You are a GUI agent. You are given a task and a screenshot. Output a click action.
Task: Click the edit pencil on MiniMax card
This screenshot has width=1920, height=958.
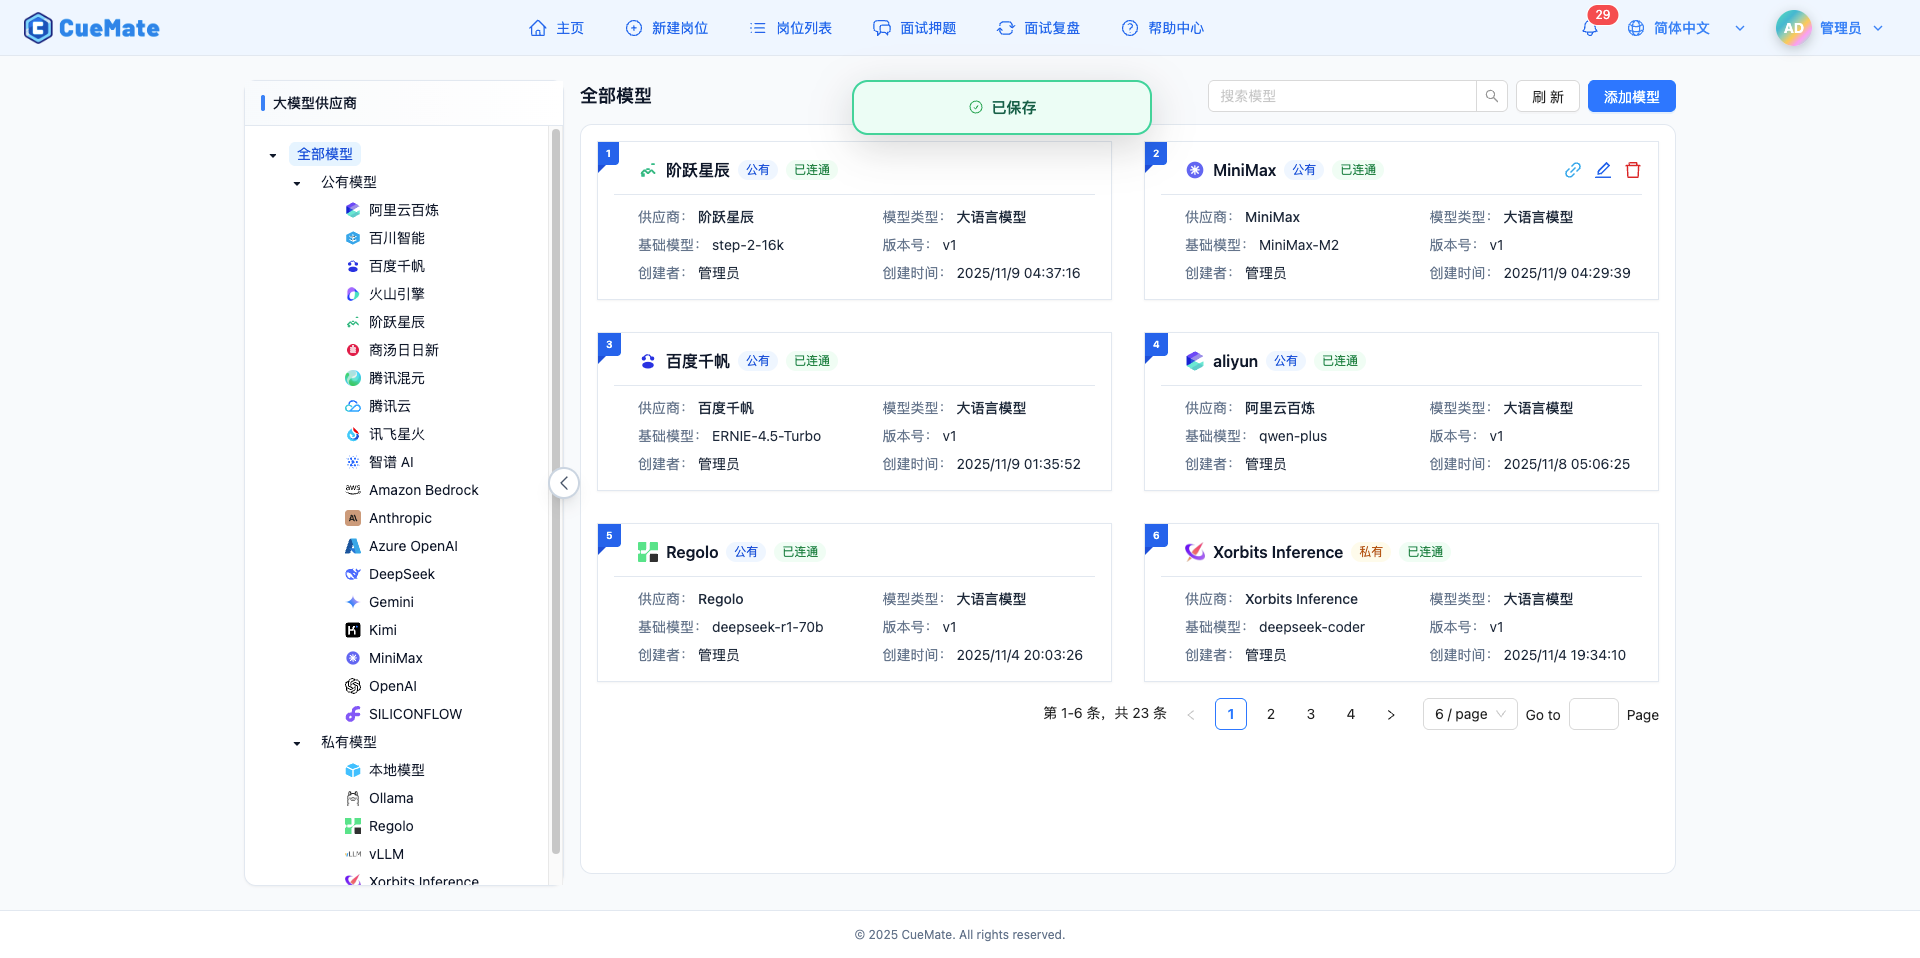[x=1603, y=170]
